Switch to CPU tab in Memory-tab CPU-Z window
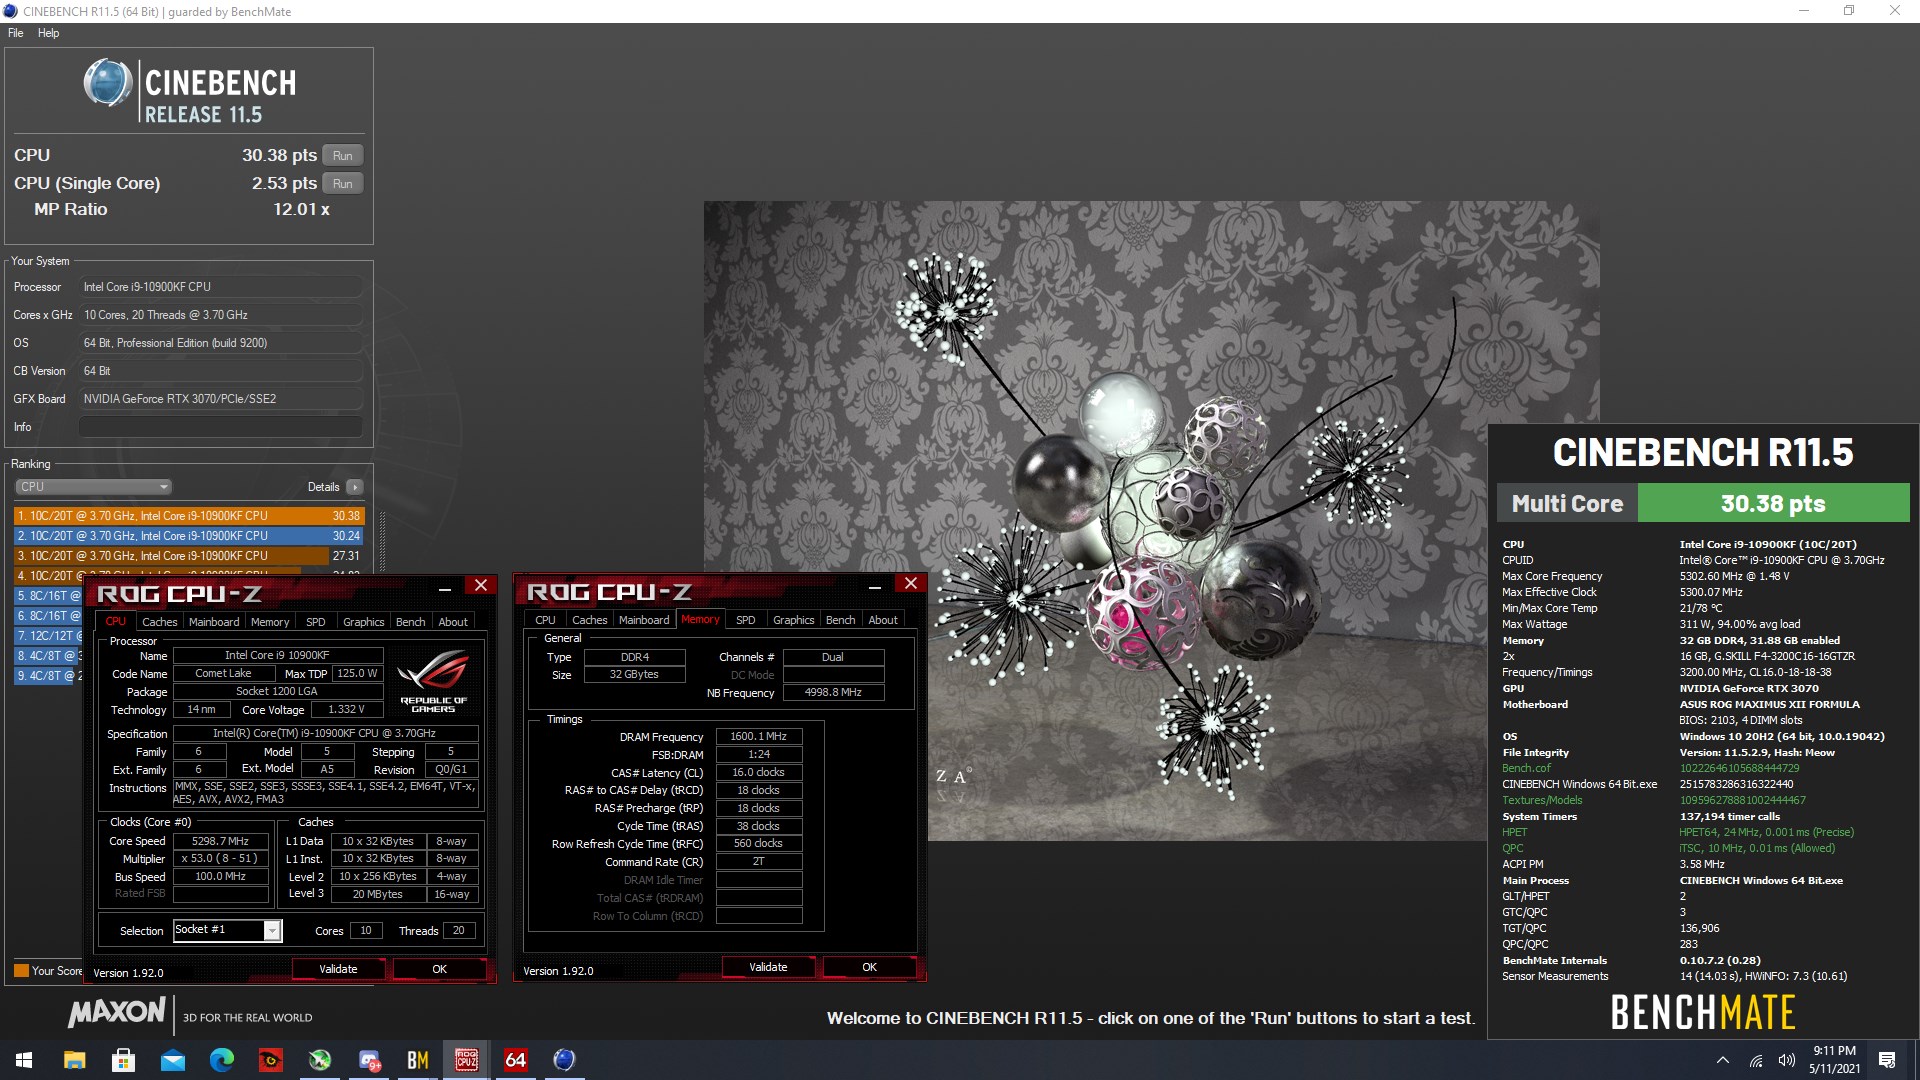The image size is (1920, 1080). pyautogui.click(x=545, y=620)
